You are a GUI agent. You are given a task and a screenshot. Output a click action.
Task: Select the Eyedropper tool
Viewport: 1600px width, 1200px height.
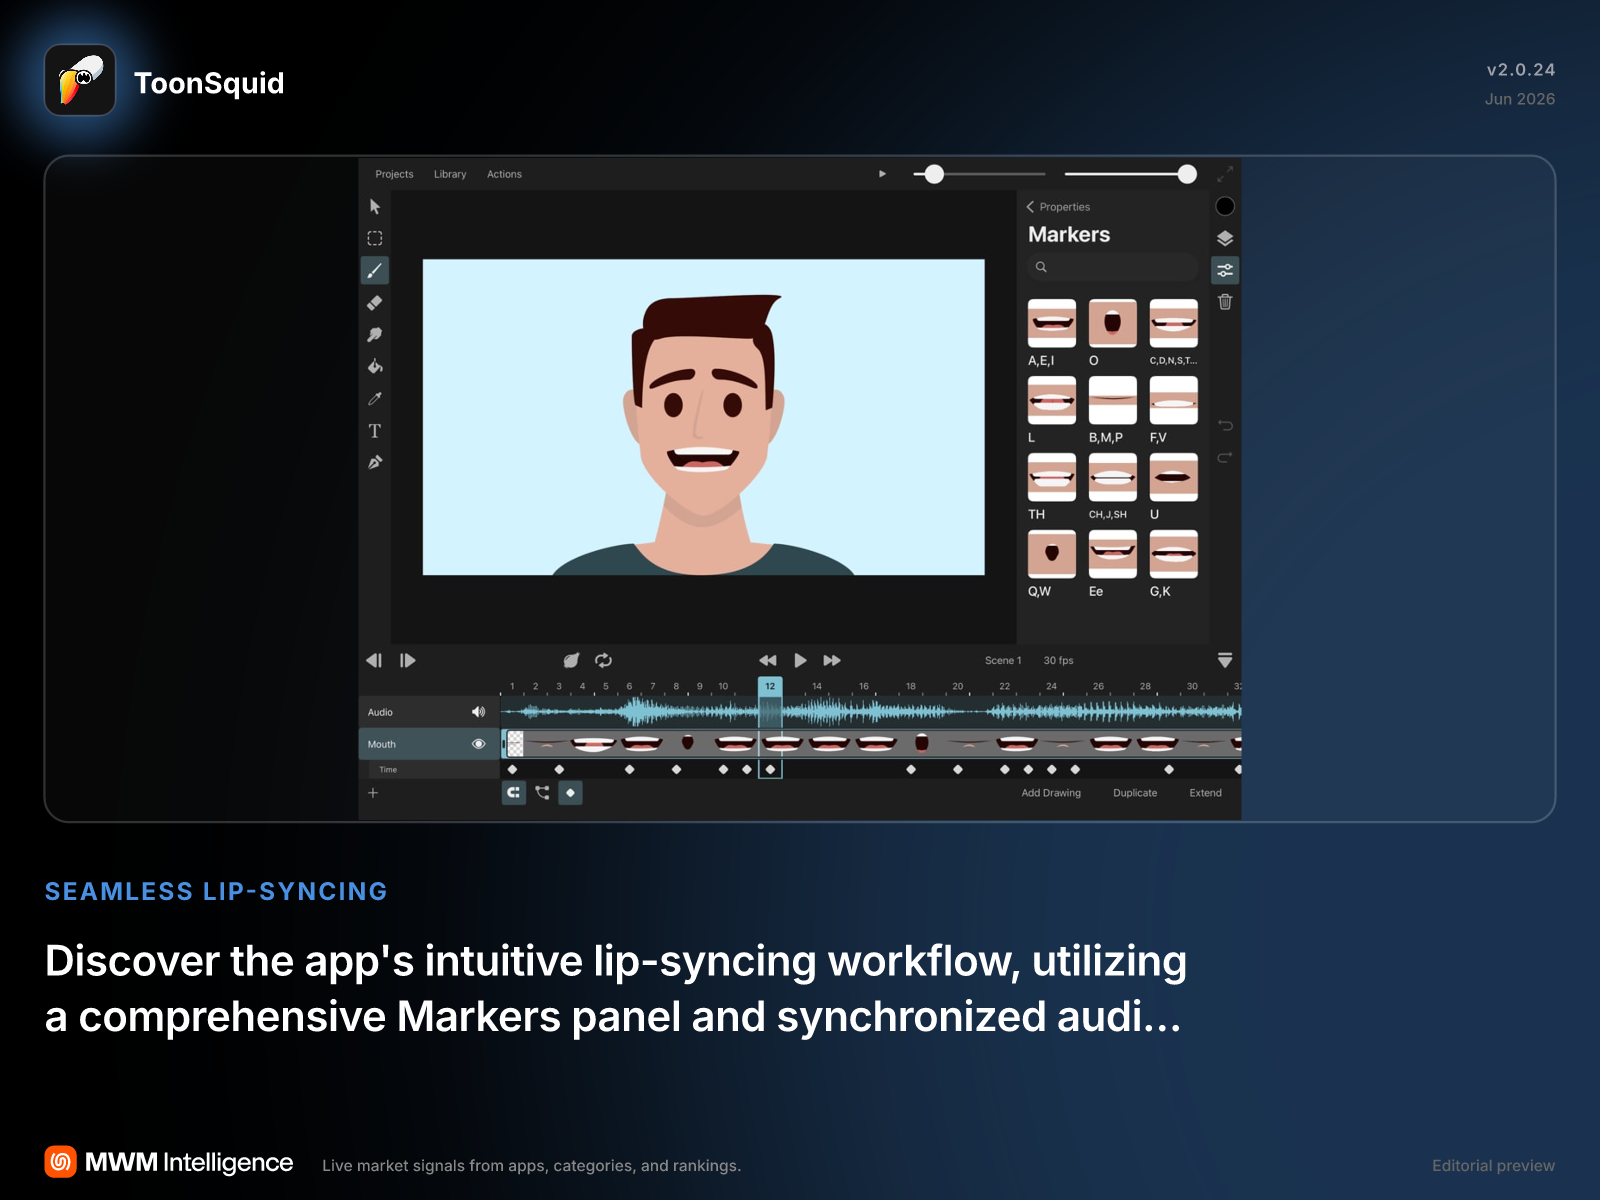[375, 398]
